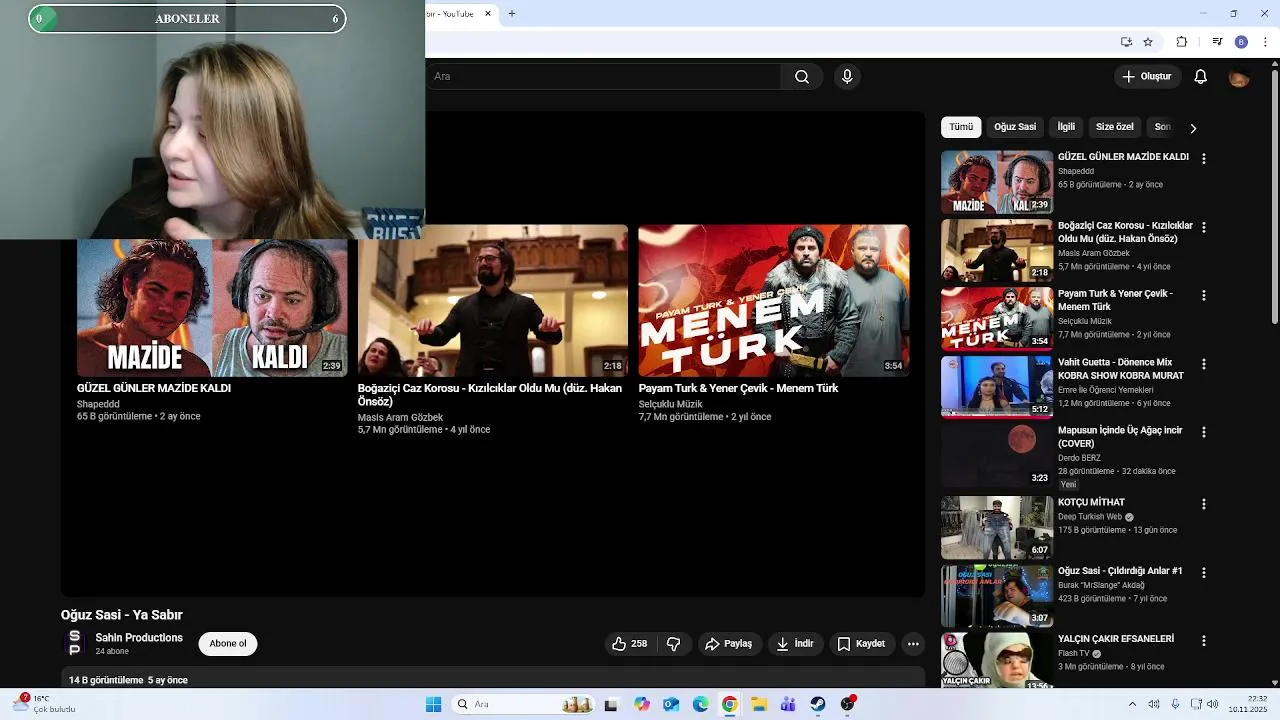
Task: Open options for Menem Türk sidebar video
Action: point(1204,296)
